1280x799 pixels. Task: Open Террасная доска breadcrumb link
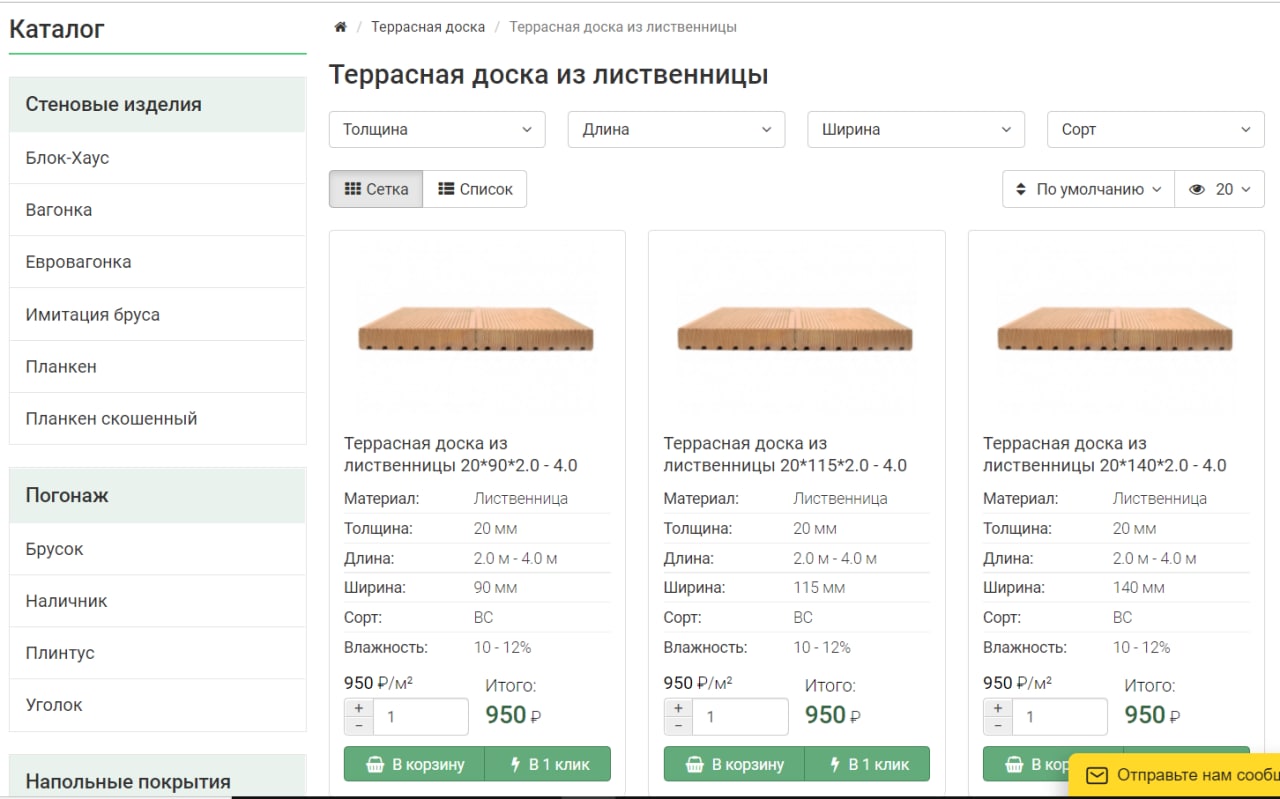coord(428,27)
